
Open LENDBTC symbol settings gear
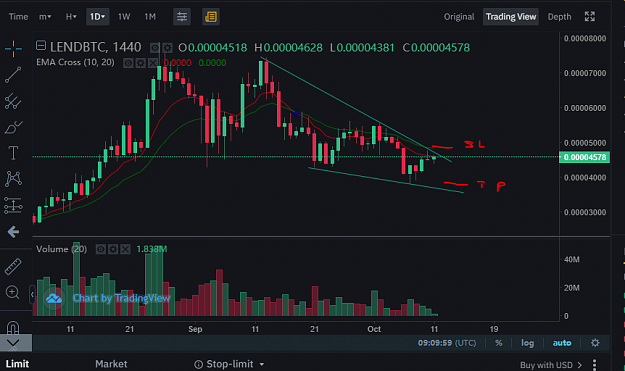pos(167,48)
